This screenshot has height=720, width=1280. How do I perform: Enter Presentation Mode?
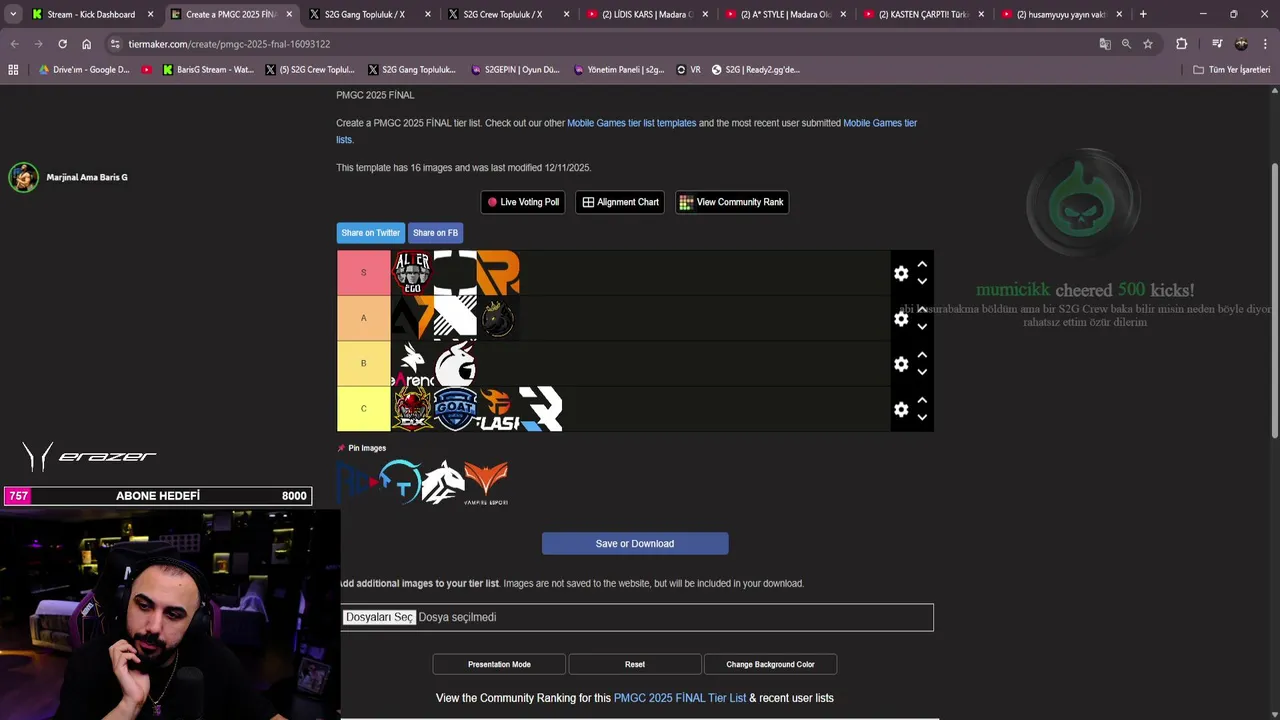click(499, 664)
